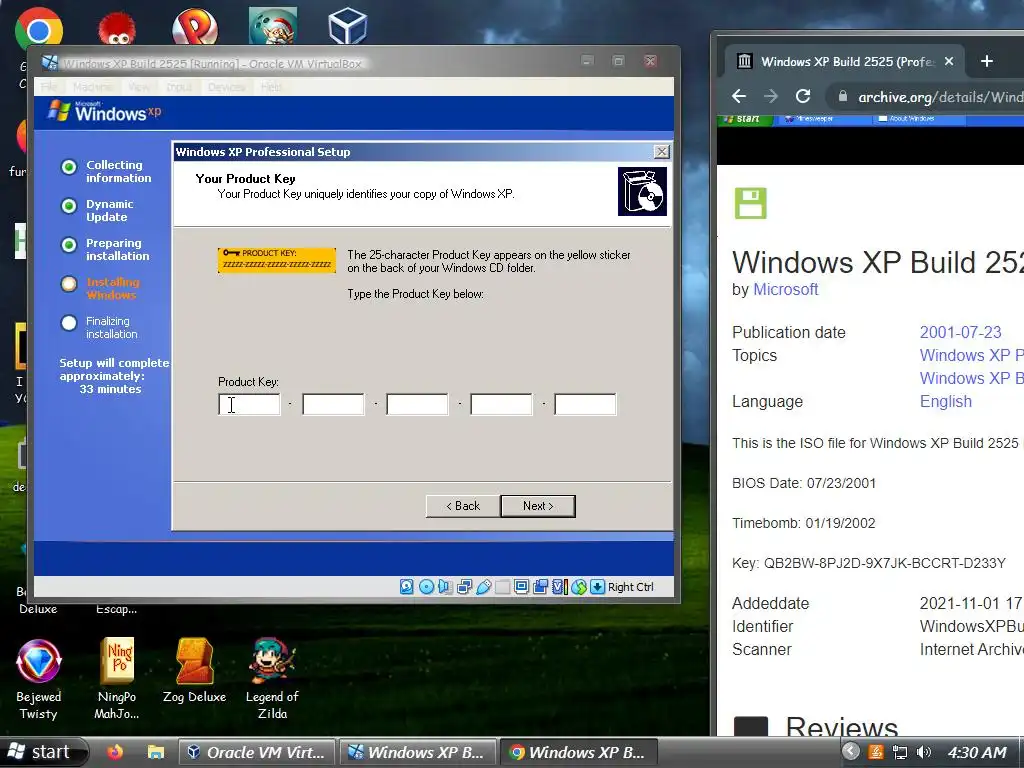This screenshot has width=1024, height=768.
Task: Switch to Windows XP B... taskbar button with Chrome icon
Action: point(579,752)
